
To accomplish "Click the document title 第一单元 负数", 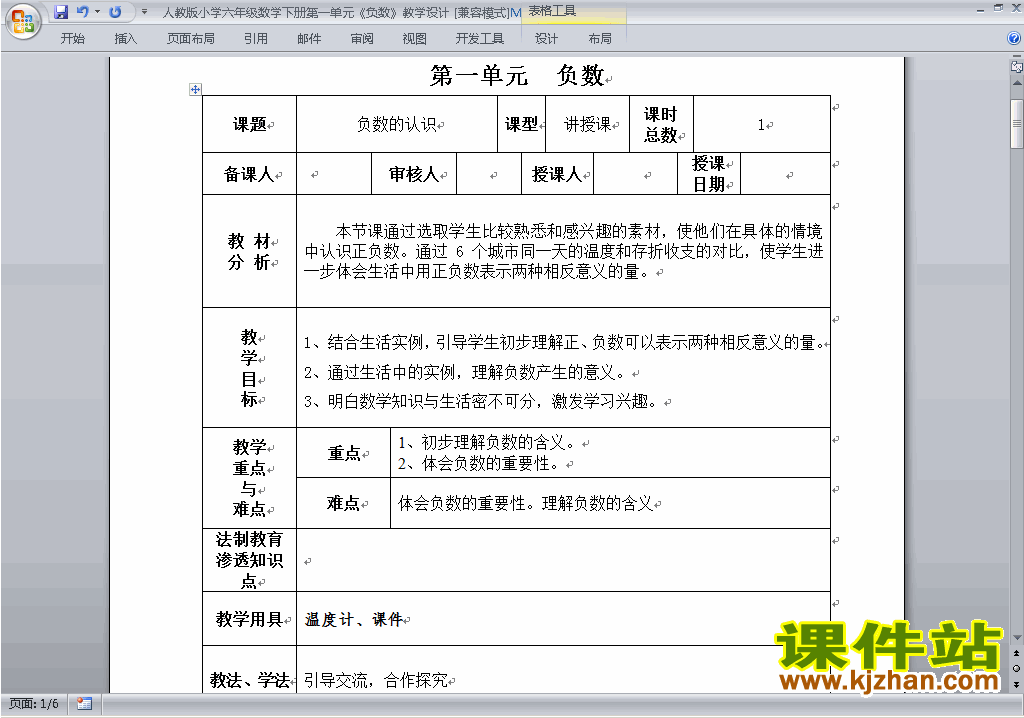I will click(519, 76).
